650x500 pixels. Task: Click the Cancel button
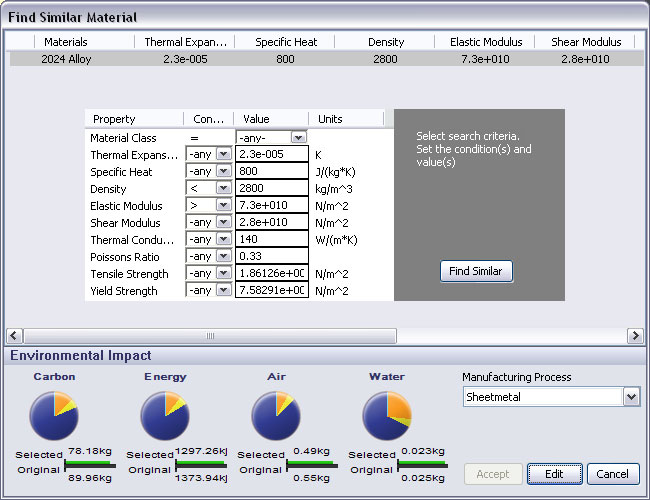(613, 474)
